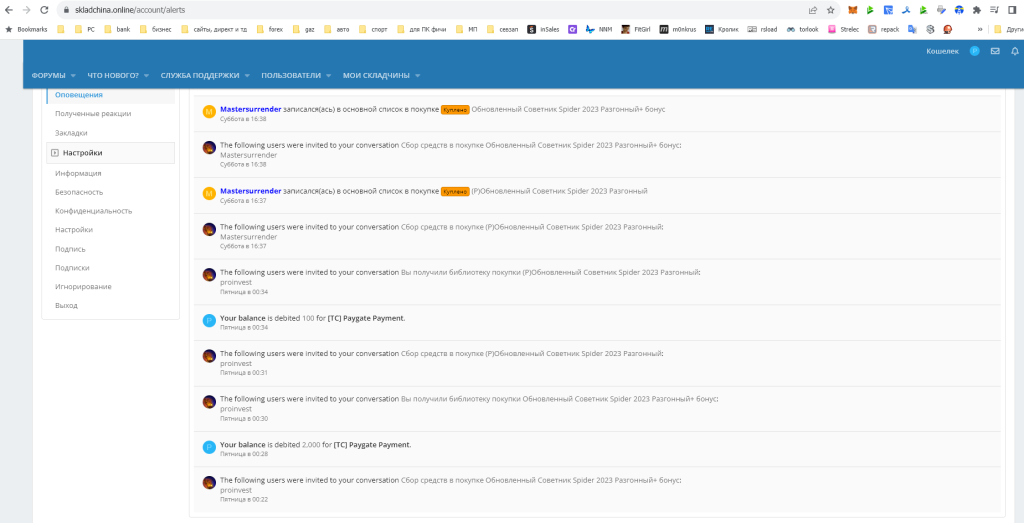This screenshot has width=1024, height=523.
Task: Open the Strelec bookmark
Action: point(844,29)
